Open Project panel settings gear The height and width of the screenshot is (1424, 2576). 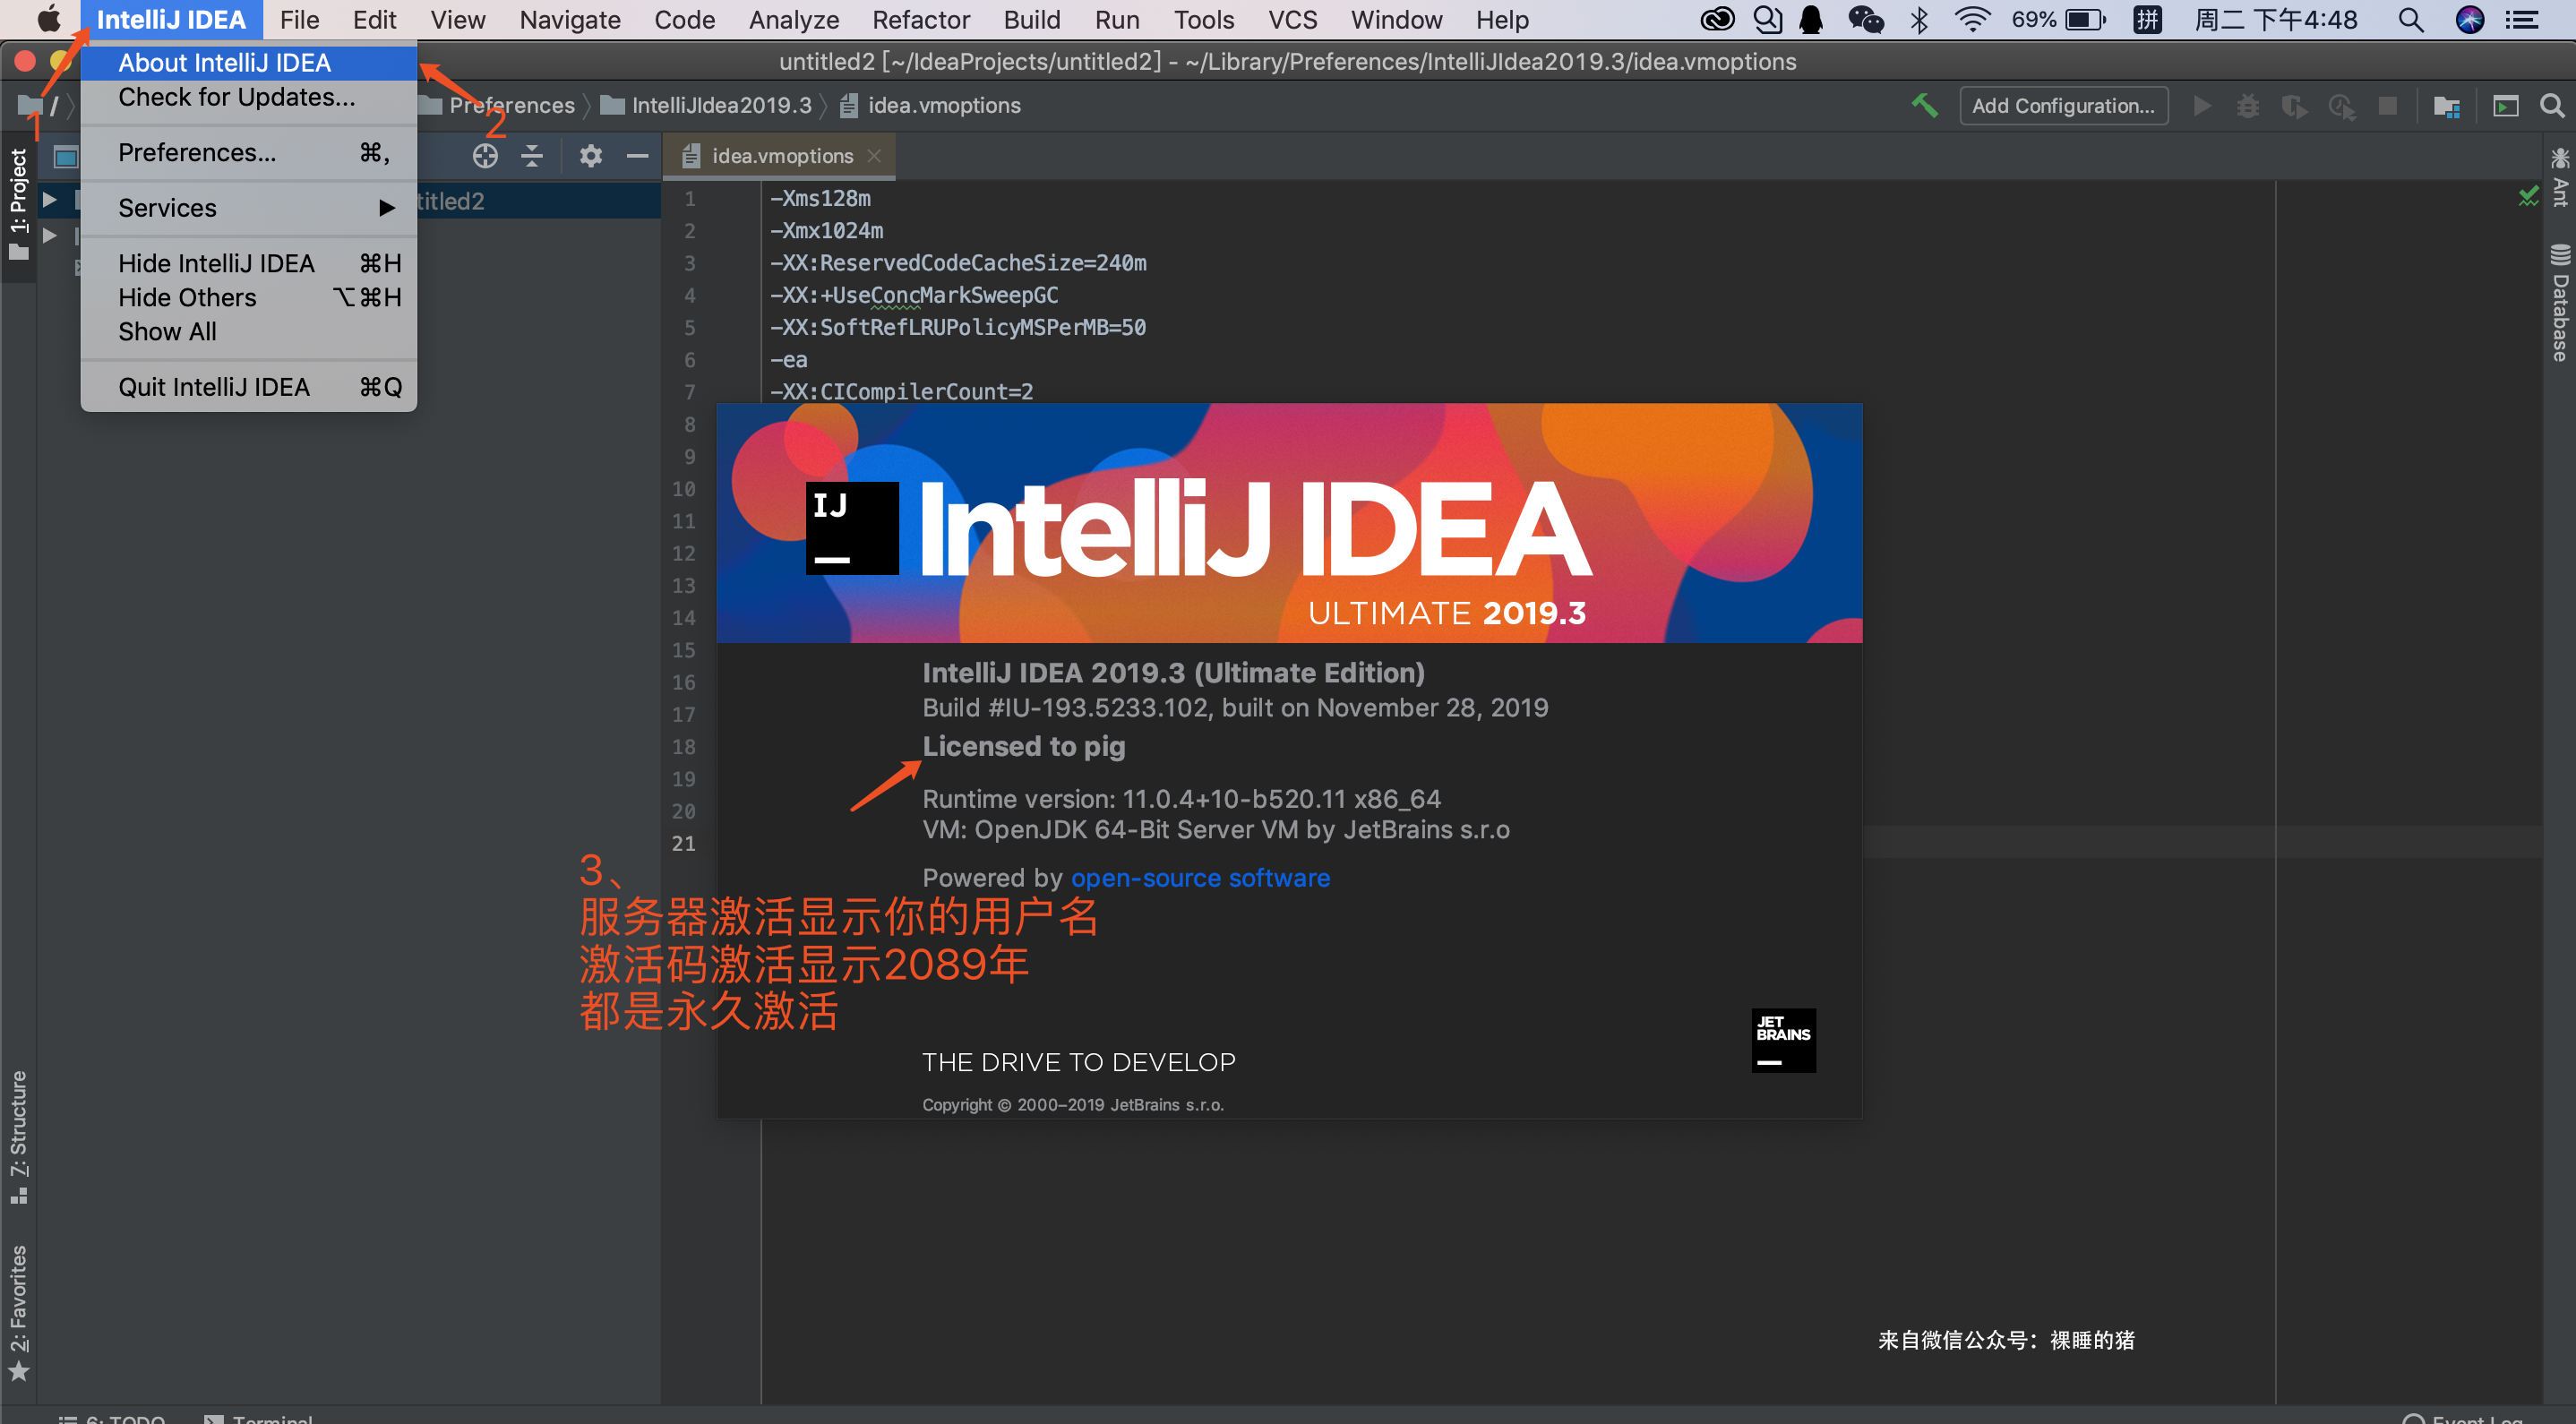click(x=591, y=155)
